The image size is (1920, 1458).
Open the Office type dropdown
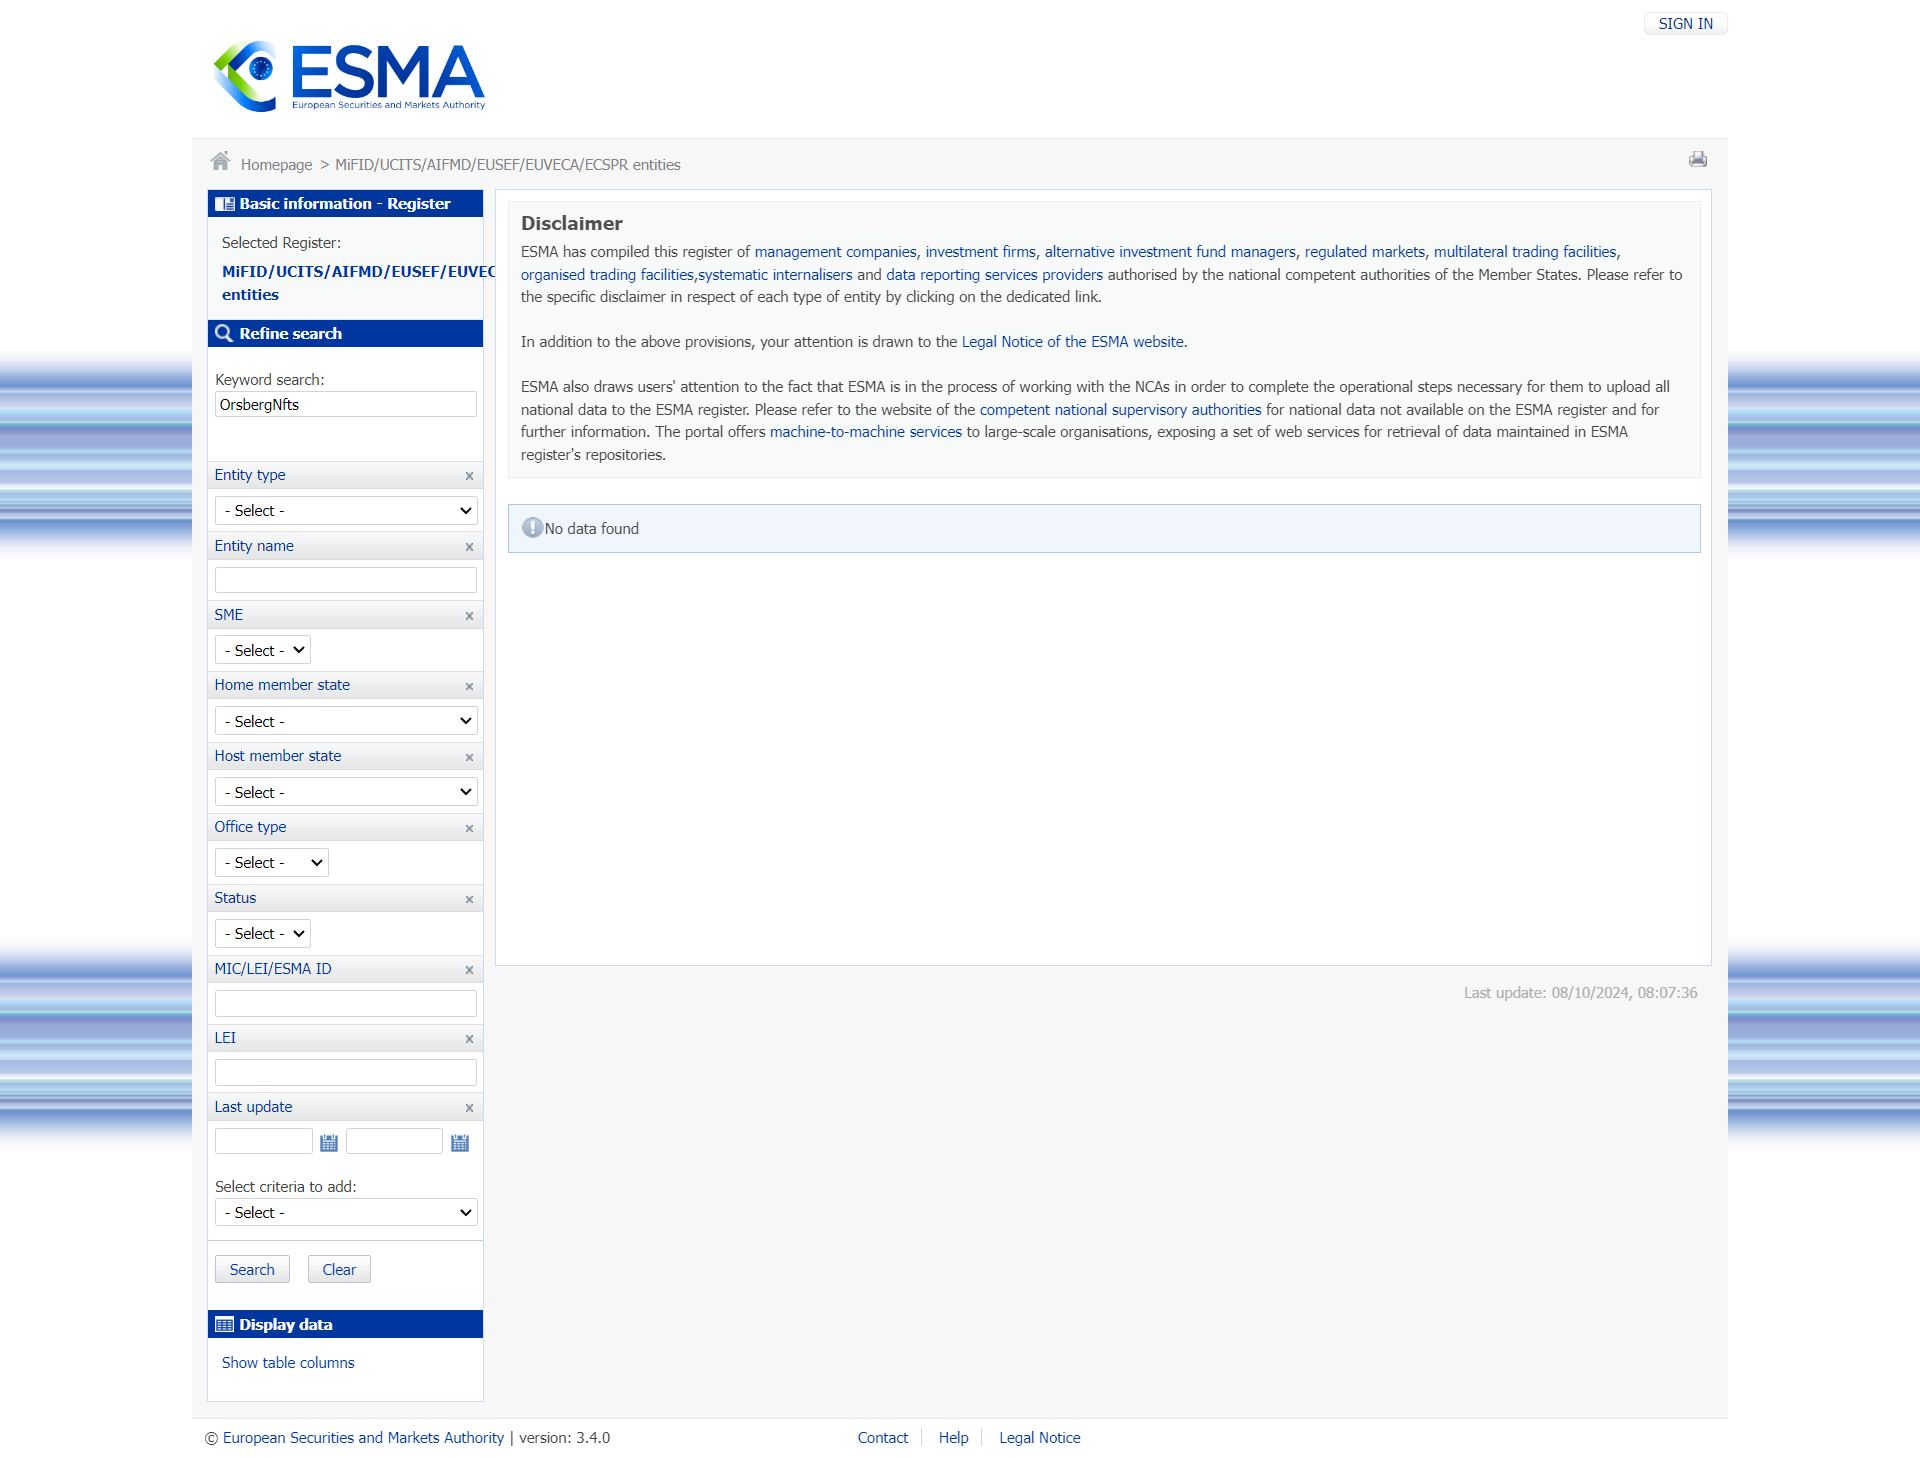click(x=272, y=862)
